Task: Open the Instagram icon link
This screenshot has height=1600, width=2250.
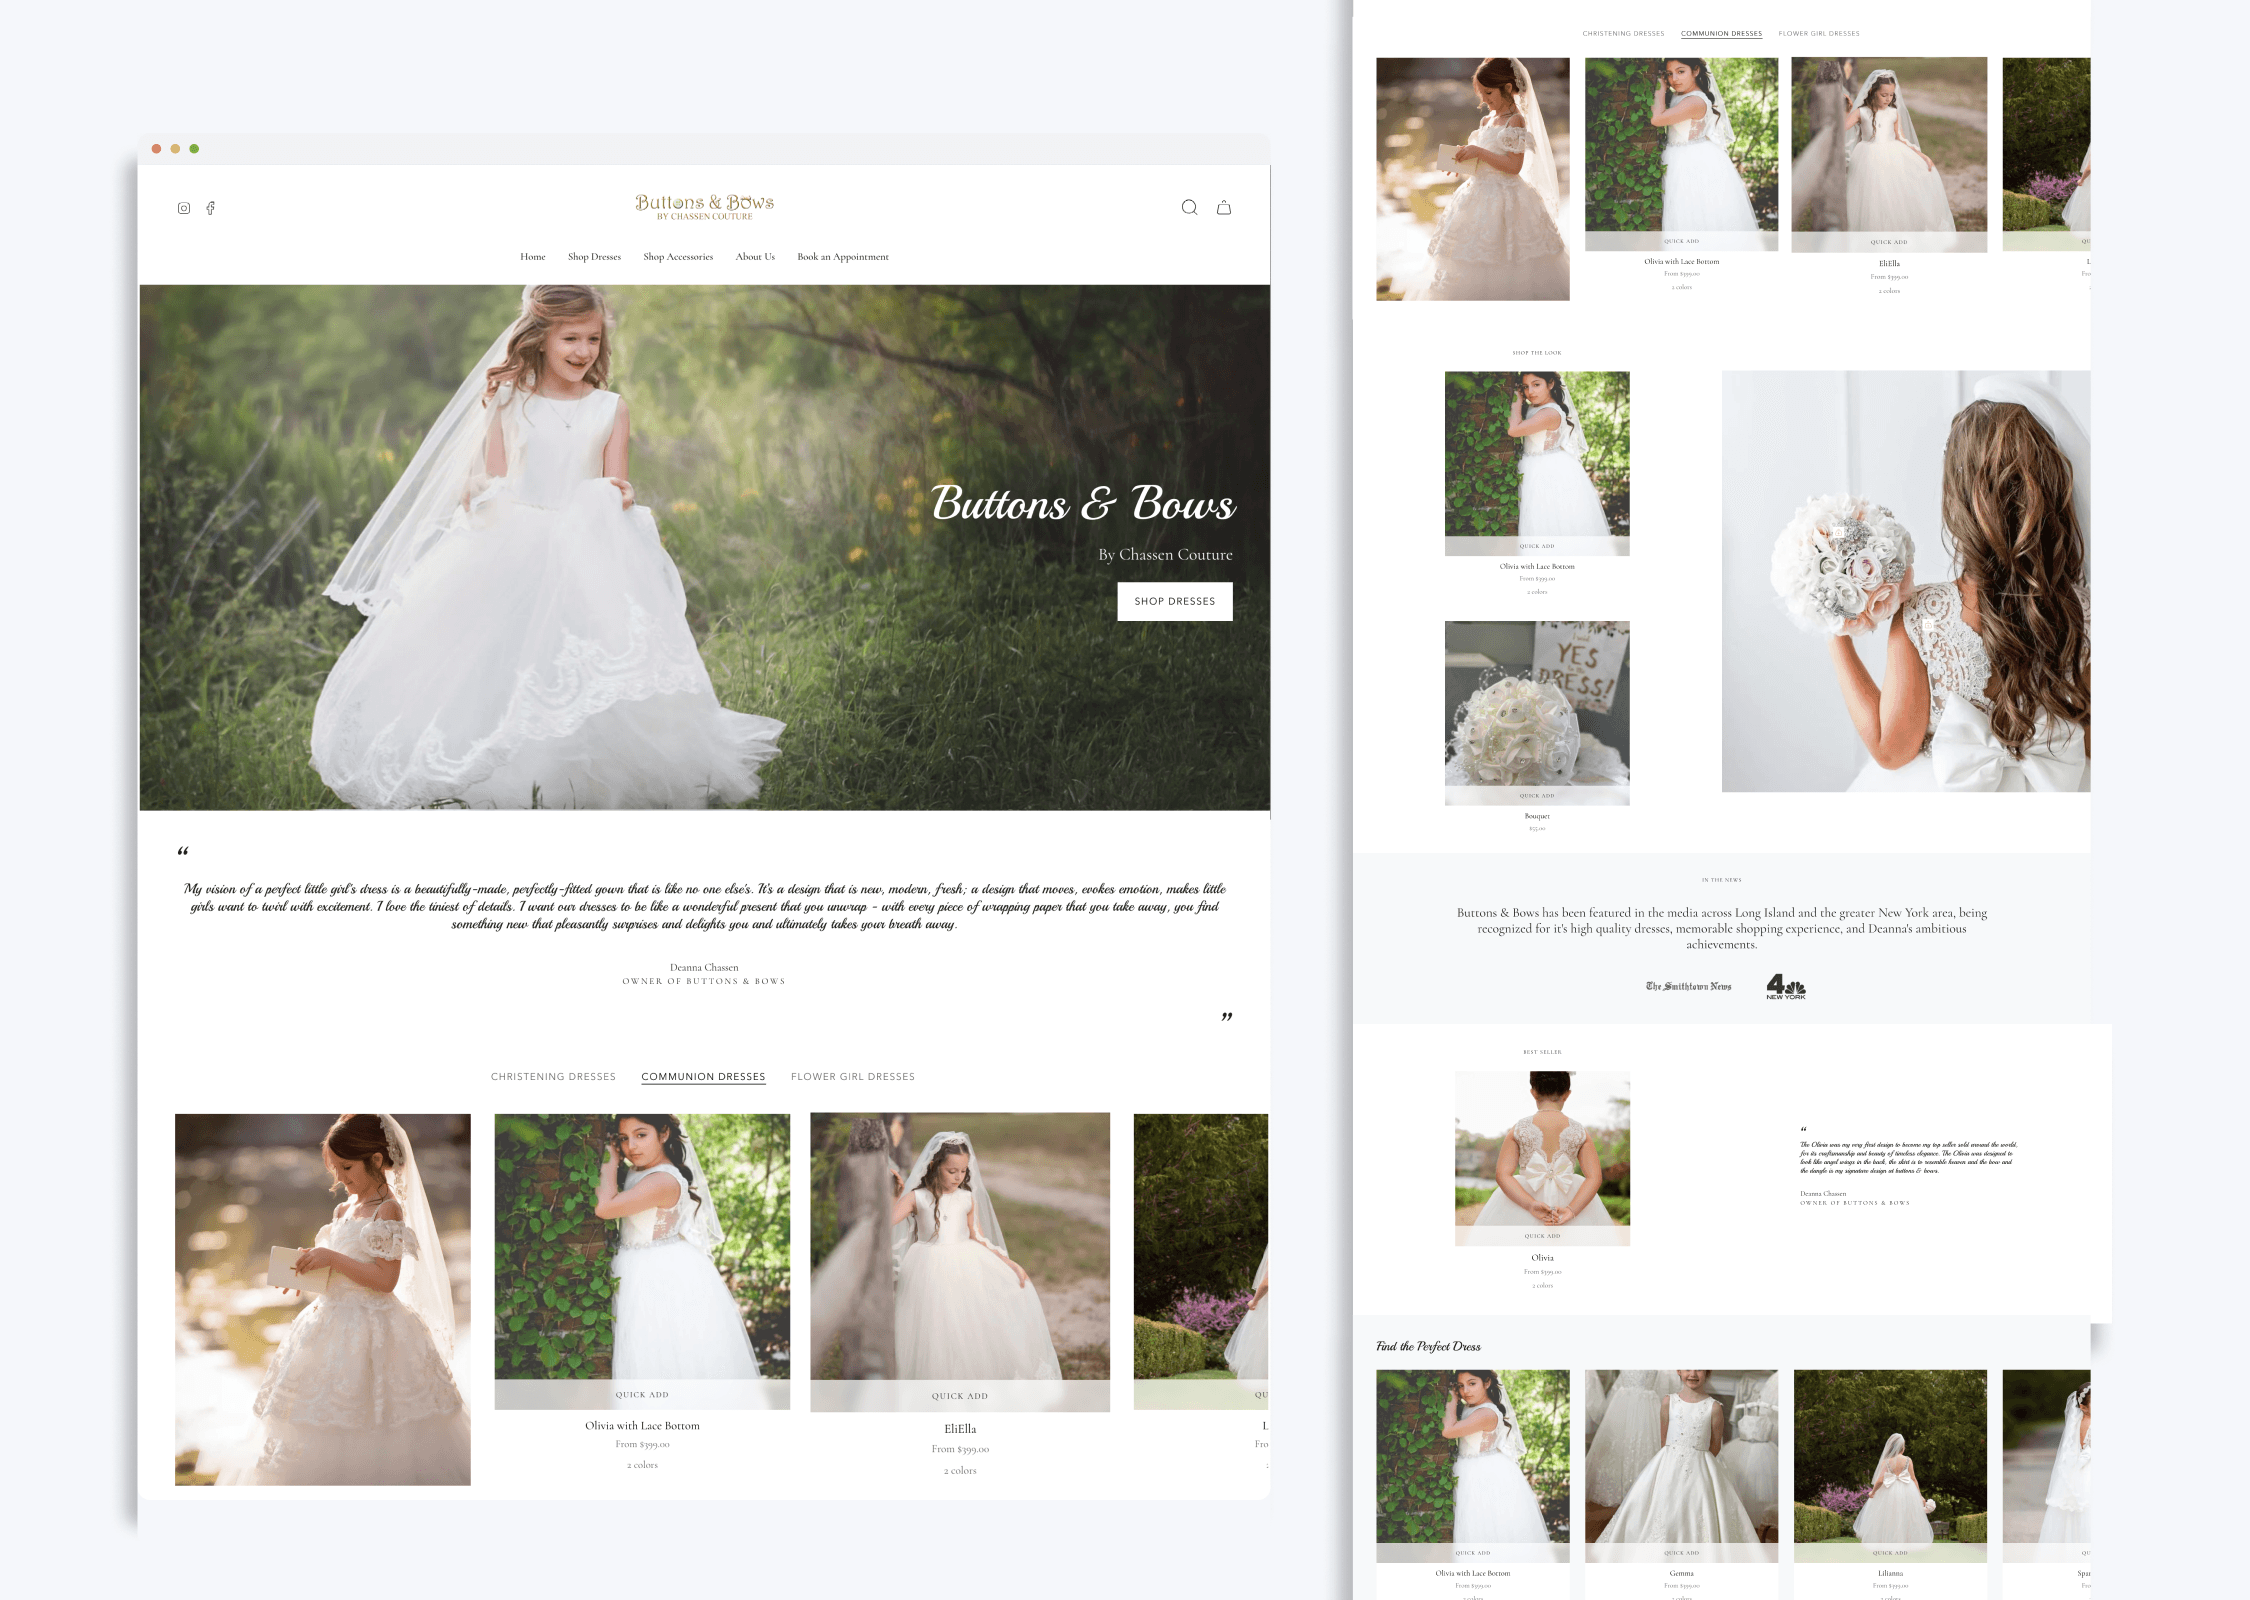Action: click(x=184, y=208)
